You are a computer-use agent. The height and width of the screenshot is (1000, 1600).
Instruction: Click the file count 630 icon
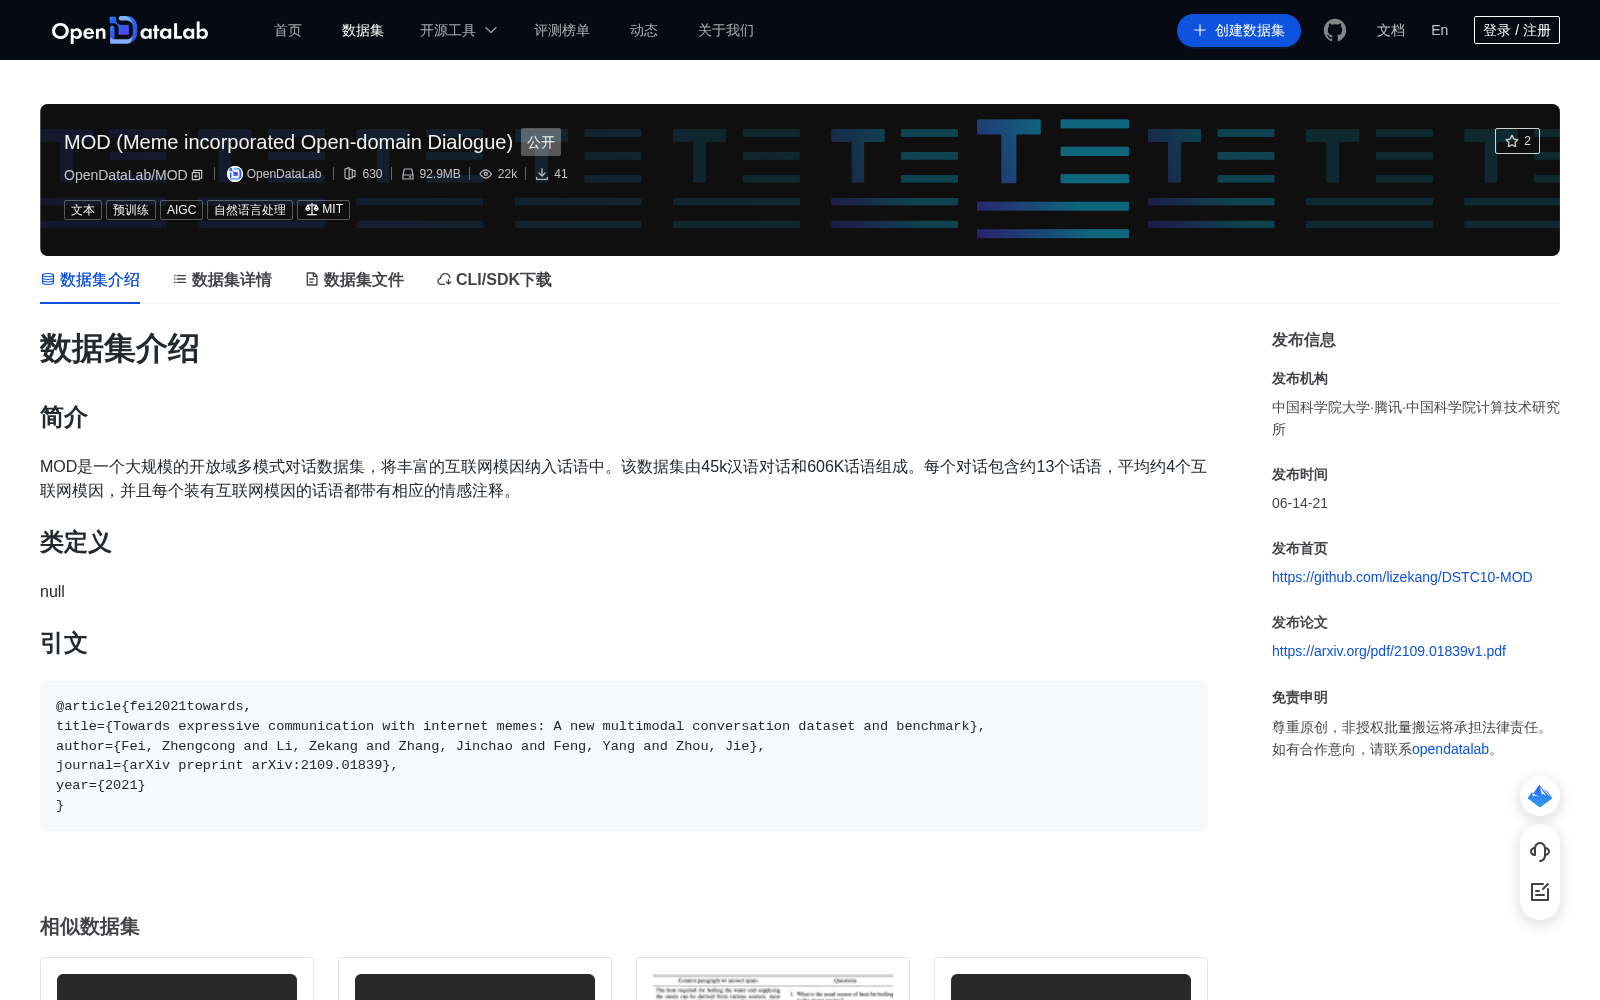350,174
